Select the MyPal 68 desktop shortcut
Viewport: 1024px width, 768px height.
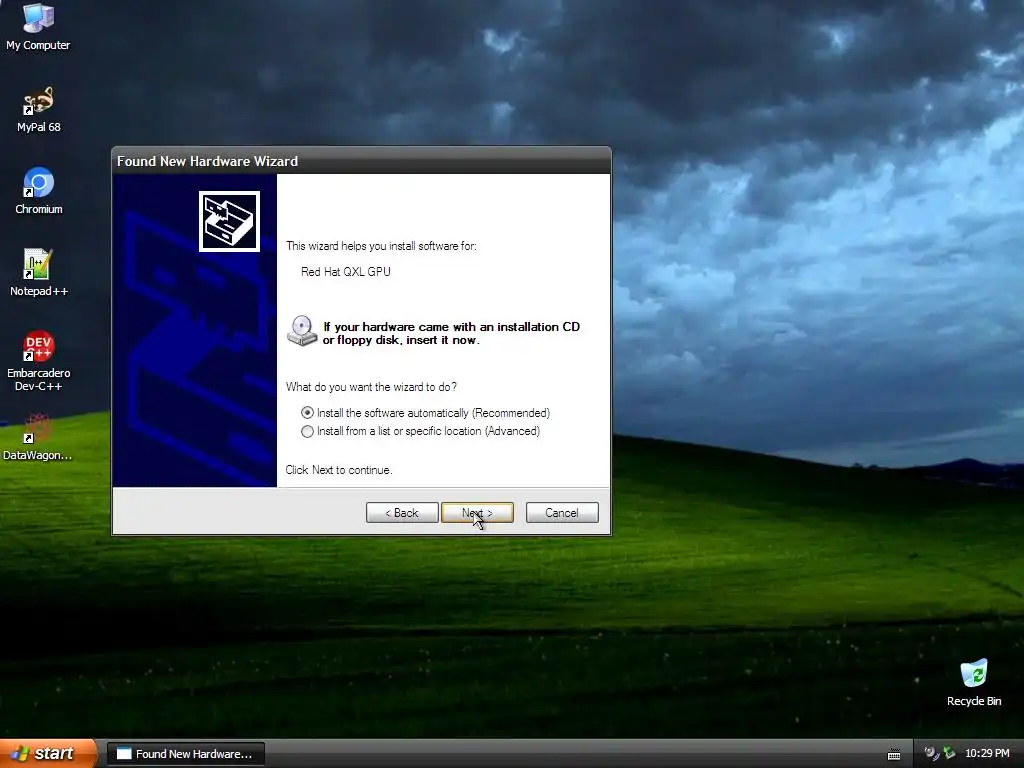click(x=38, y=110)
